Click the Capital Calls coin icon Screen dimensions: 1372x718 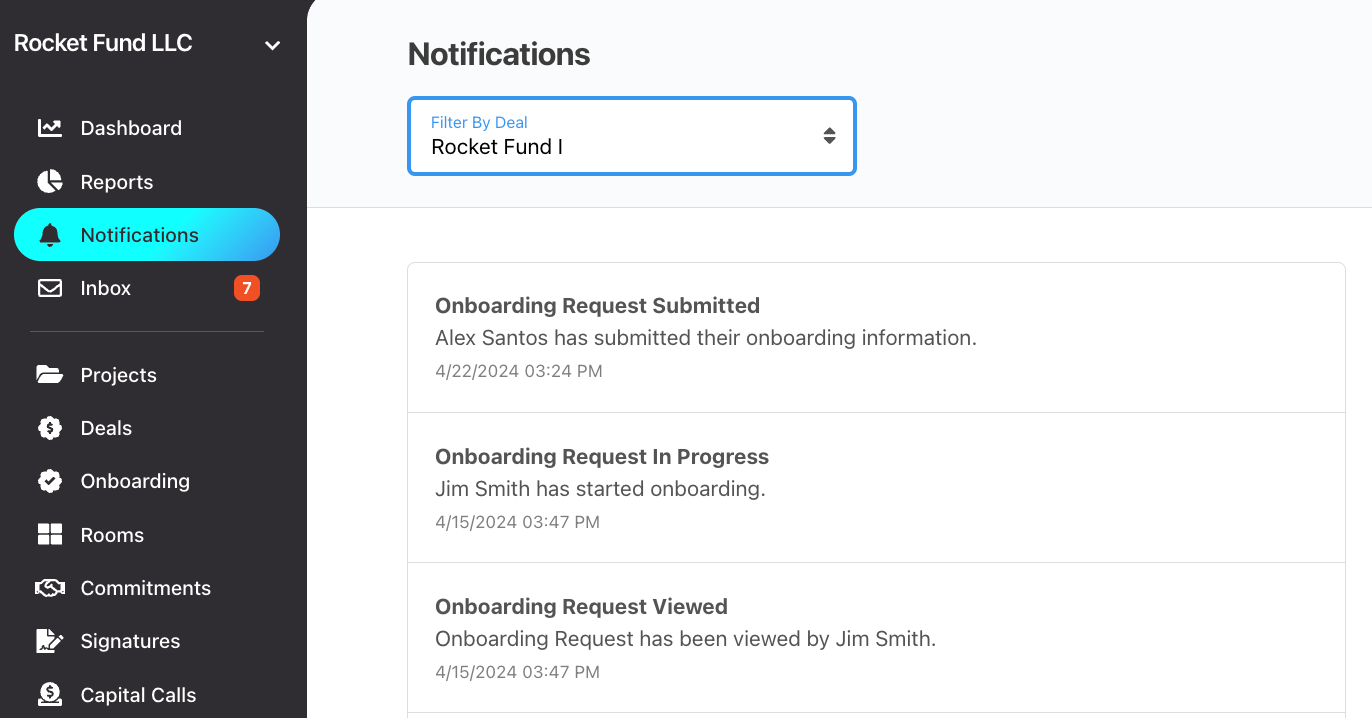point(50,694)
